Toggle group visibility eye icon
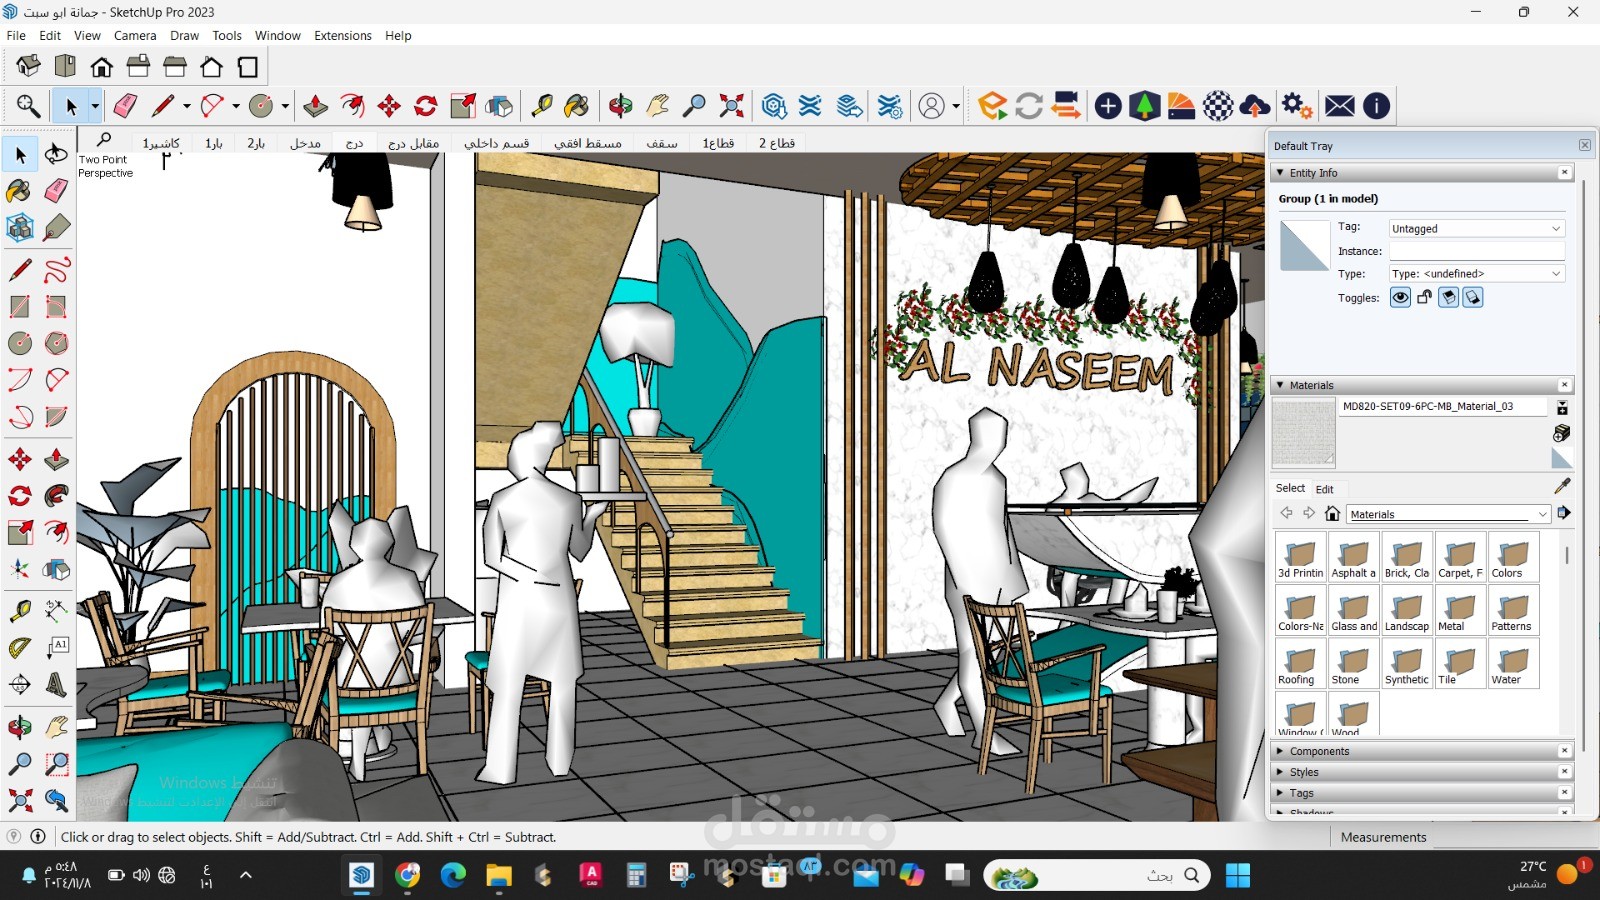The height and width of the screenshot is (900, 1600). (1400, 297)
